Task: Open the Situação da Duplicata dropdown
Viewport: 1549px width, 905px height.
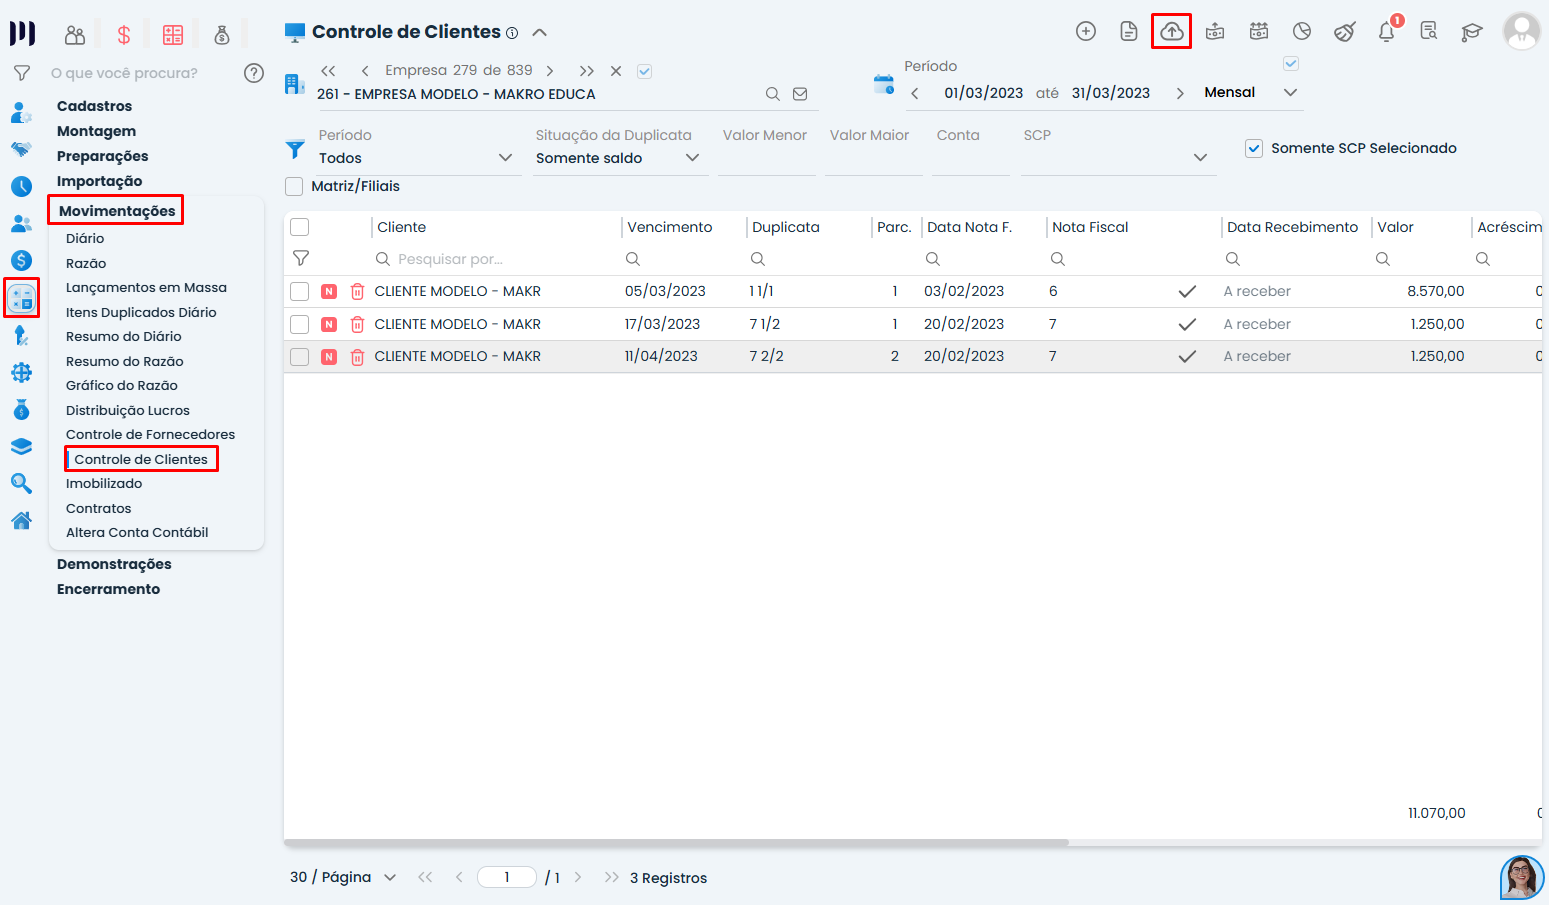Action: click(x=617, y=158)
